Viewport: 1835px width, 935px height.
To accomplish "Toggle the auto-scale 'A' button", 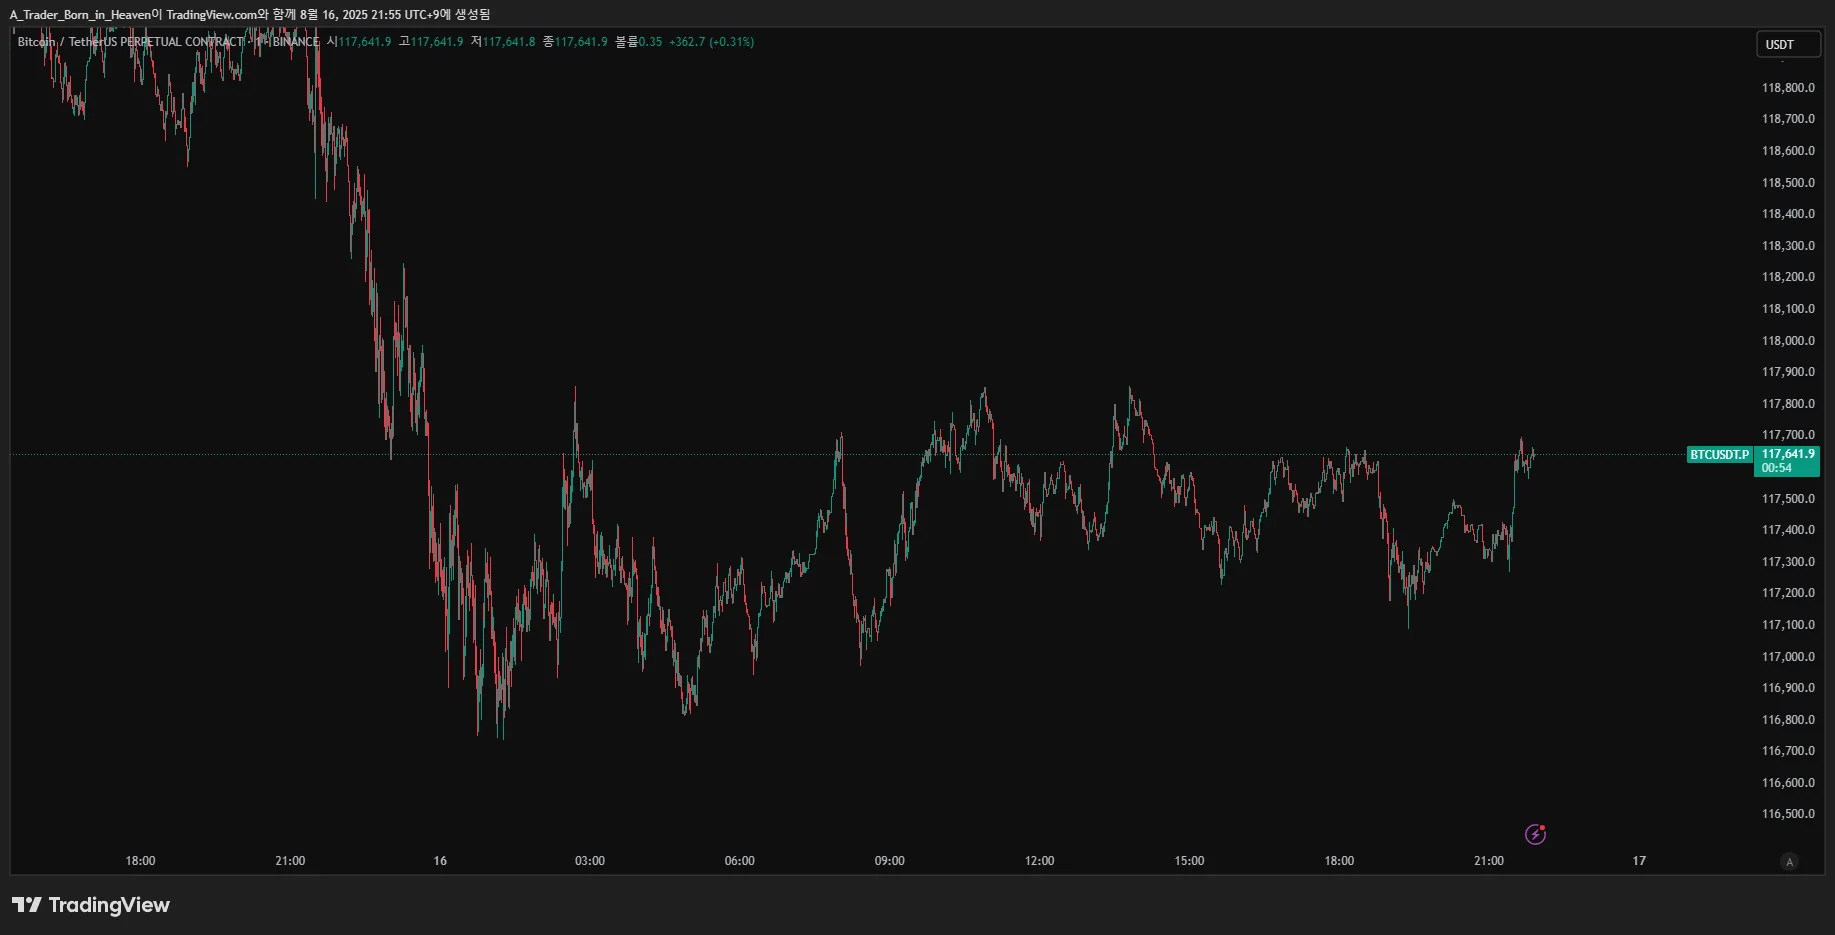I will coord(1789,861).
